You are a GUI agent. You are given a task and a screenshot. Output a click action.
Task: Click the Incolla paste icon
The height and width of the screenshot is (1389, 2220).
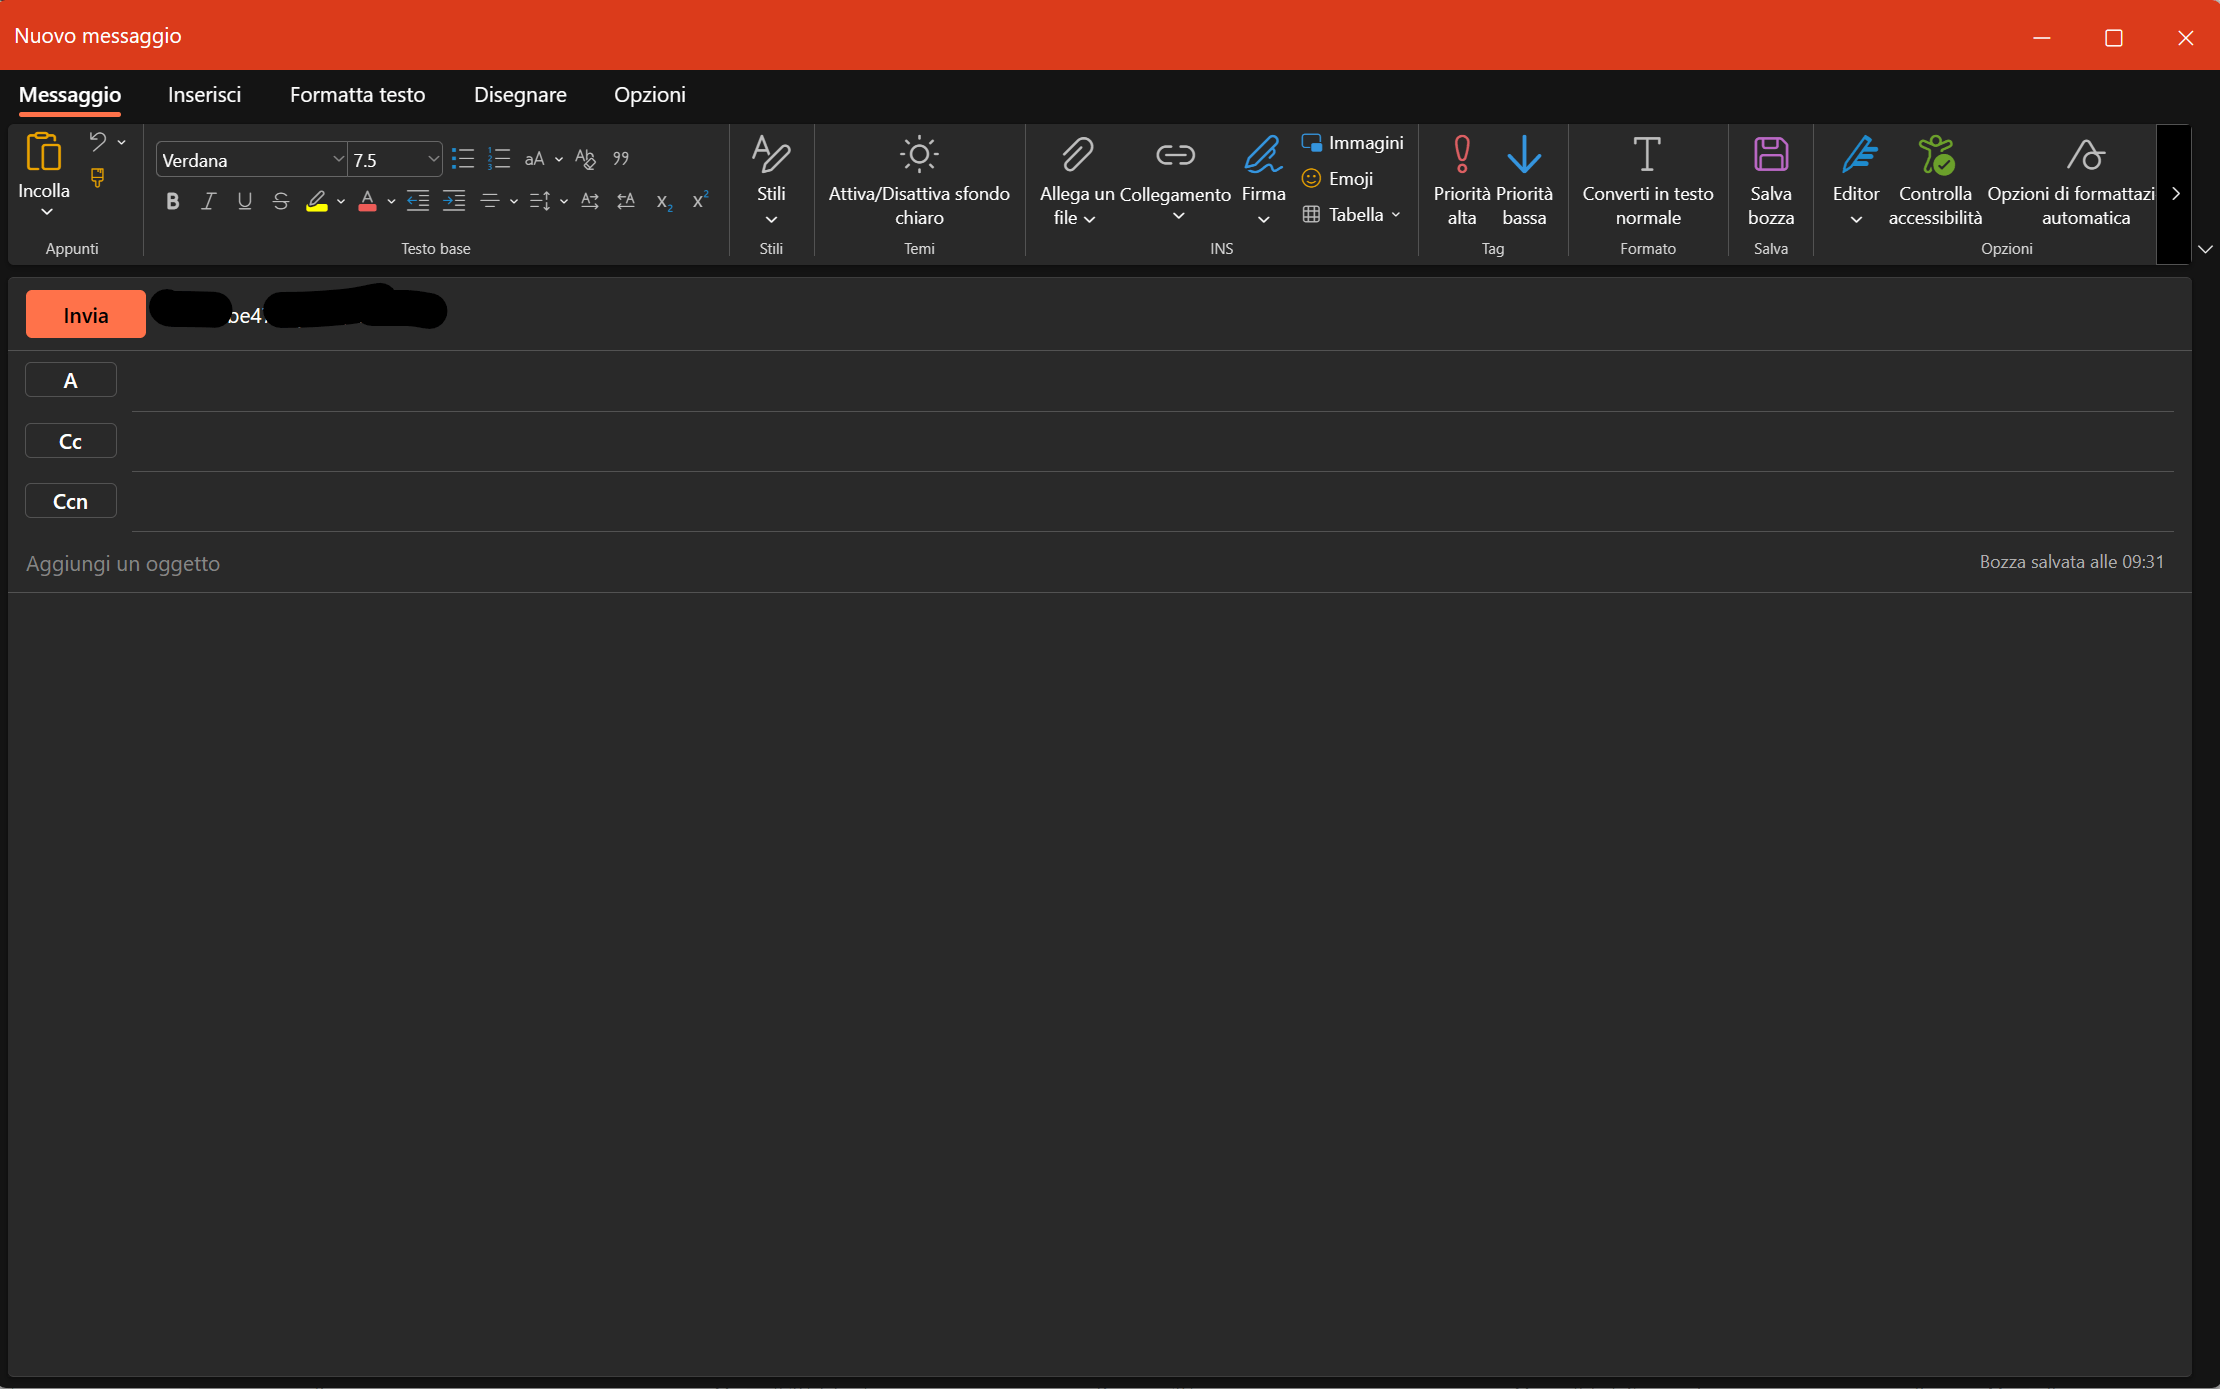(x=44, y=153)
